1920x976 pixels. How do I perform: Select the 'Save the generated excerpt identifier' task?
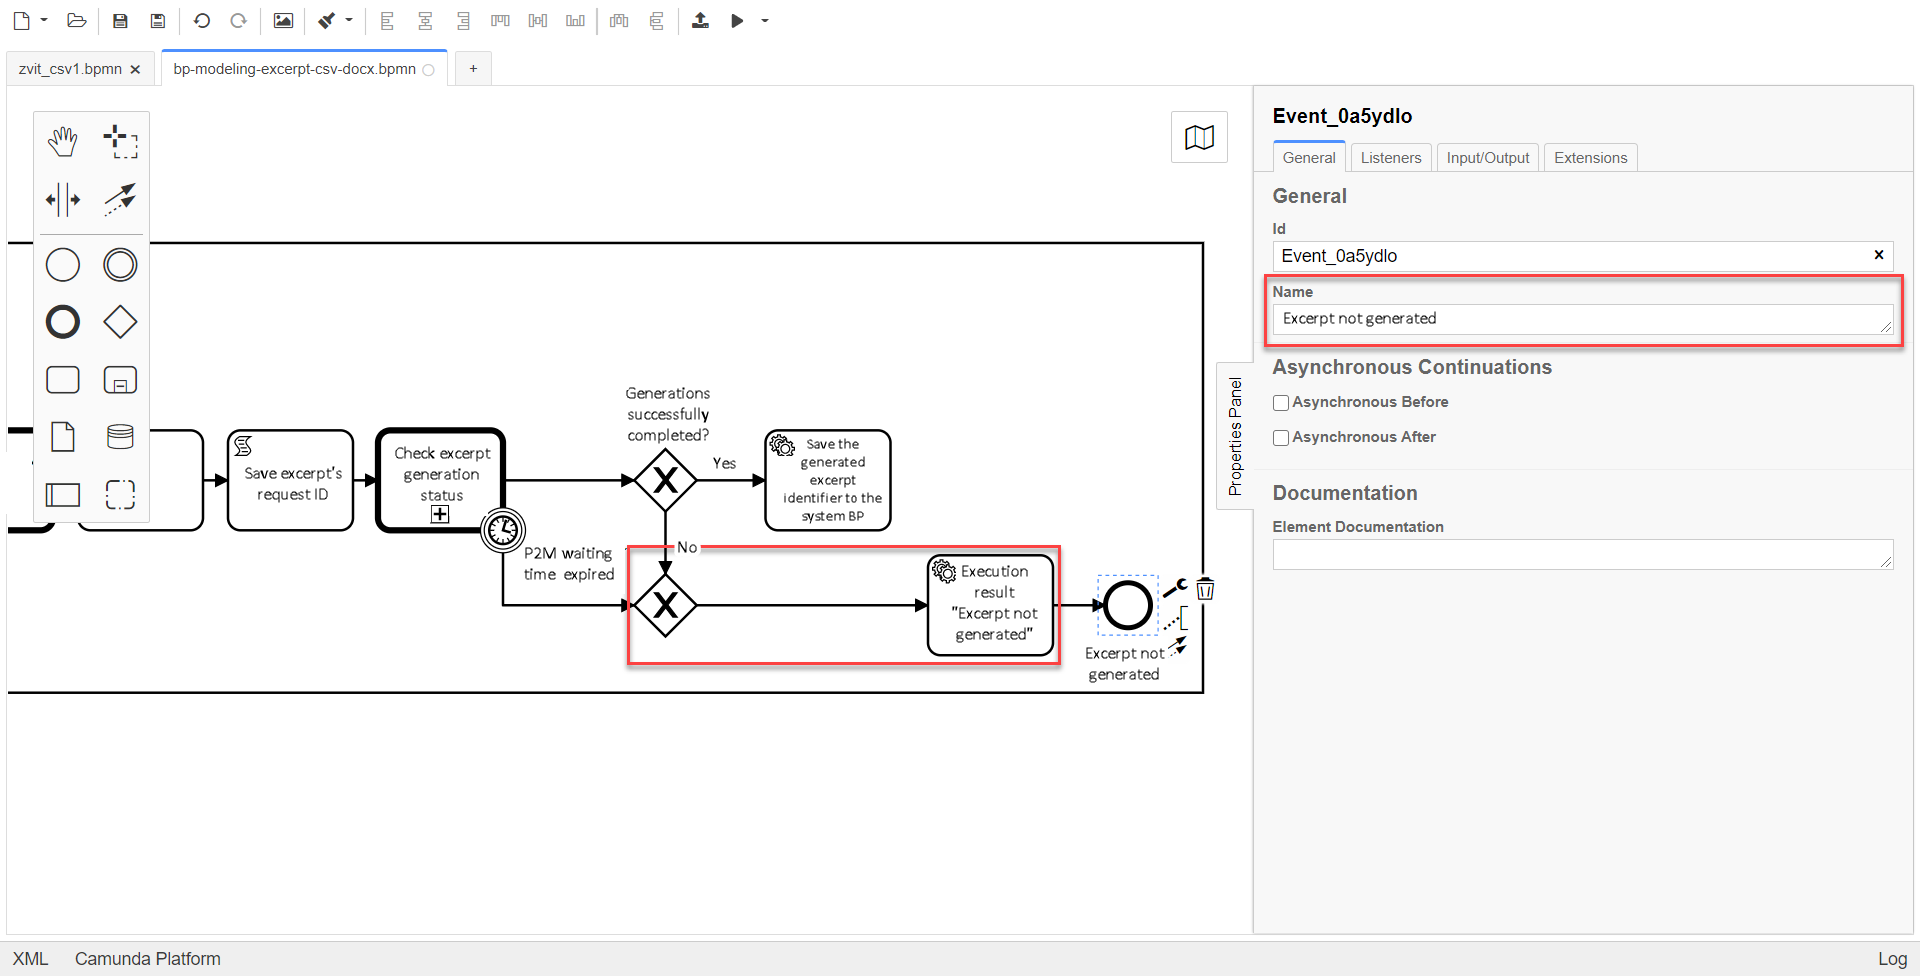coord(828,480)
